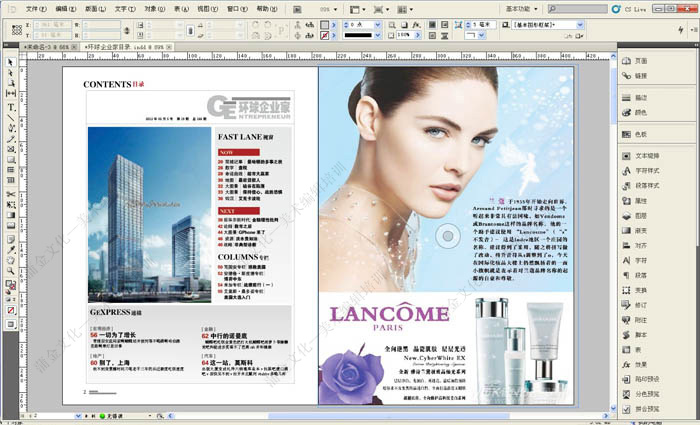The image size is (700, 425).
Task: Click the Quick Apply lightning icon
Action: click(680, 30)
